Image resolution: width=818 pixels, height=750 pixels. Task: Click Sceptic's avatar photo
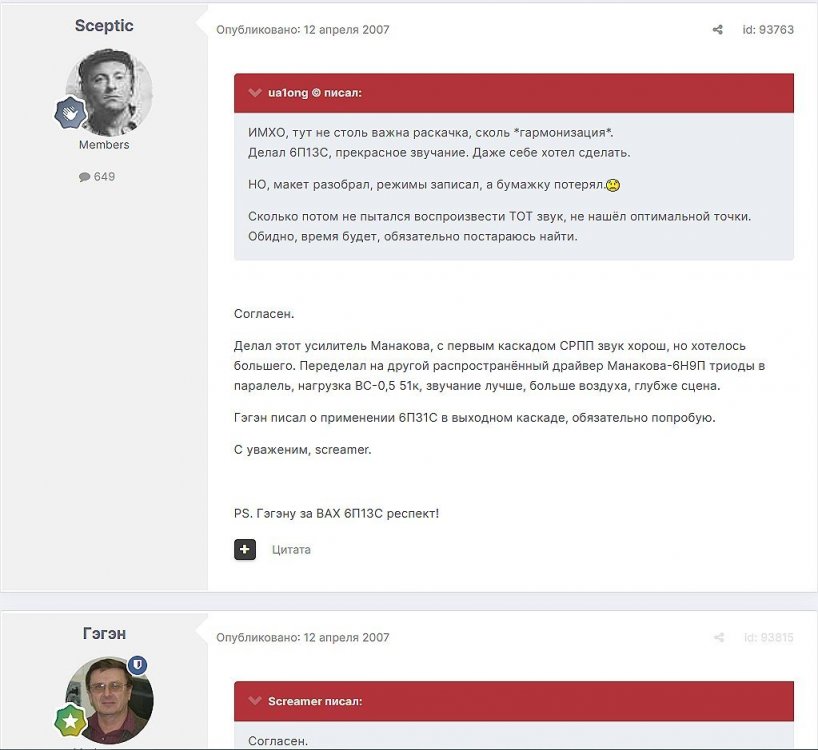tap(109, 91)
